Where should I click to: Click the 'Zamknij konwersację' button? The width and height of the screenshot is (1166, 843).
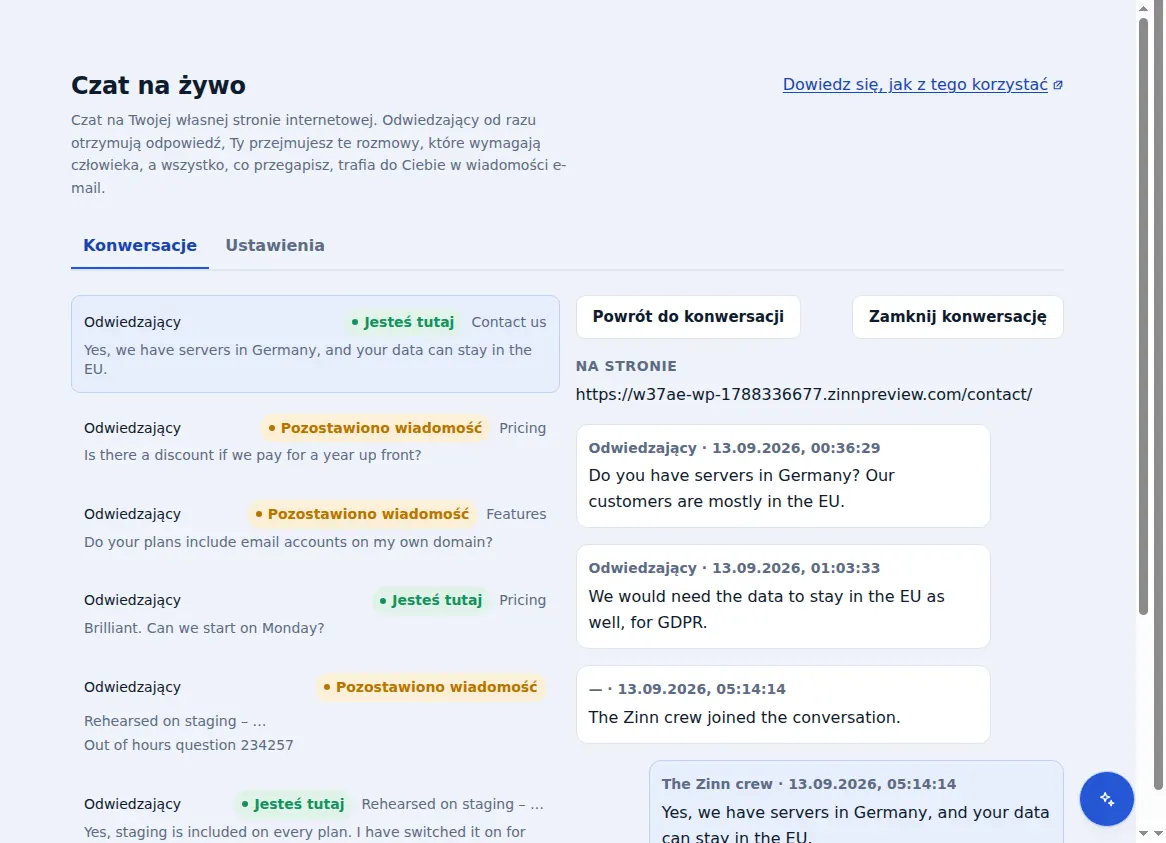coord(957,317)
